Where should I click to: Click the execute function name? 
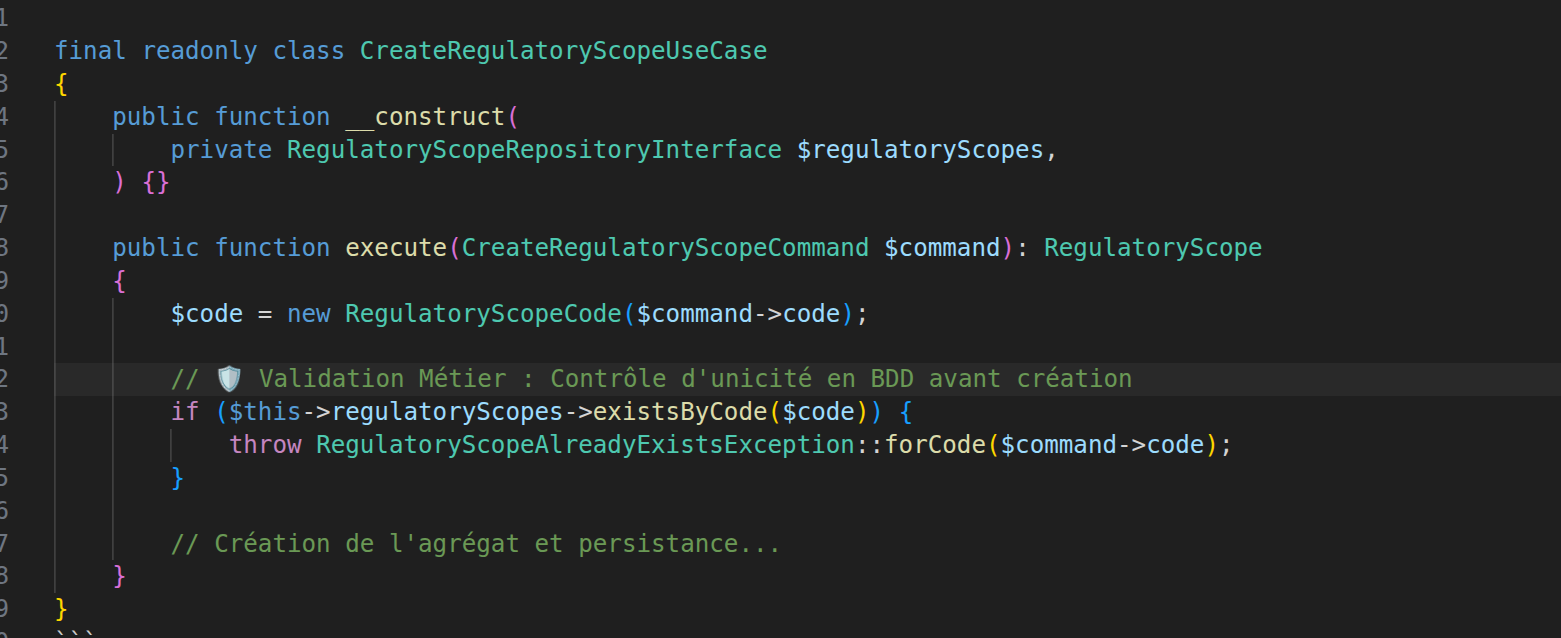click(397, 248)
